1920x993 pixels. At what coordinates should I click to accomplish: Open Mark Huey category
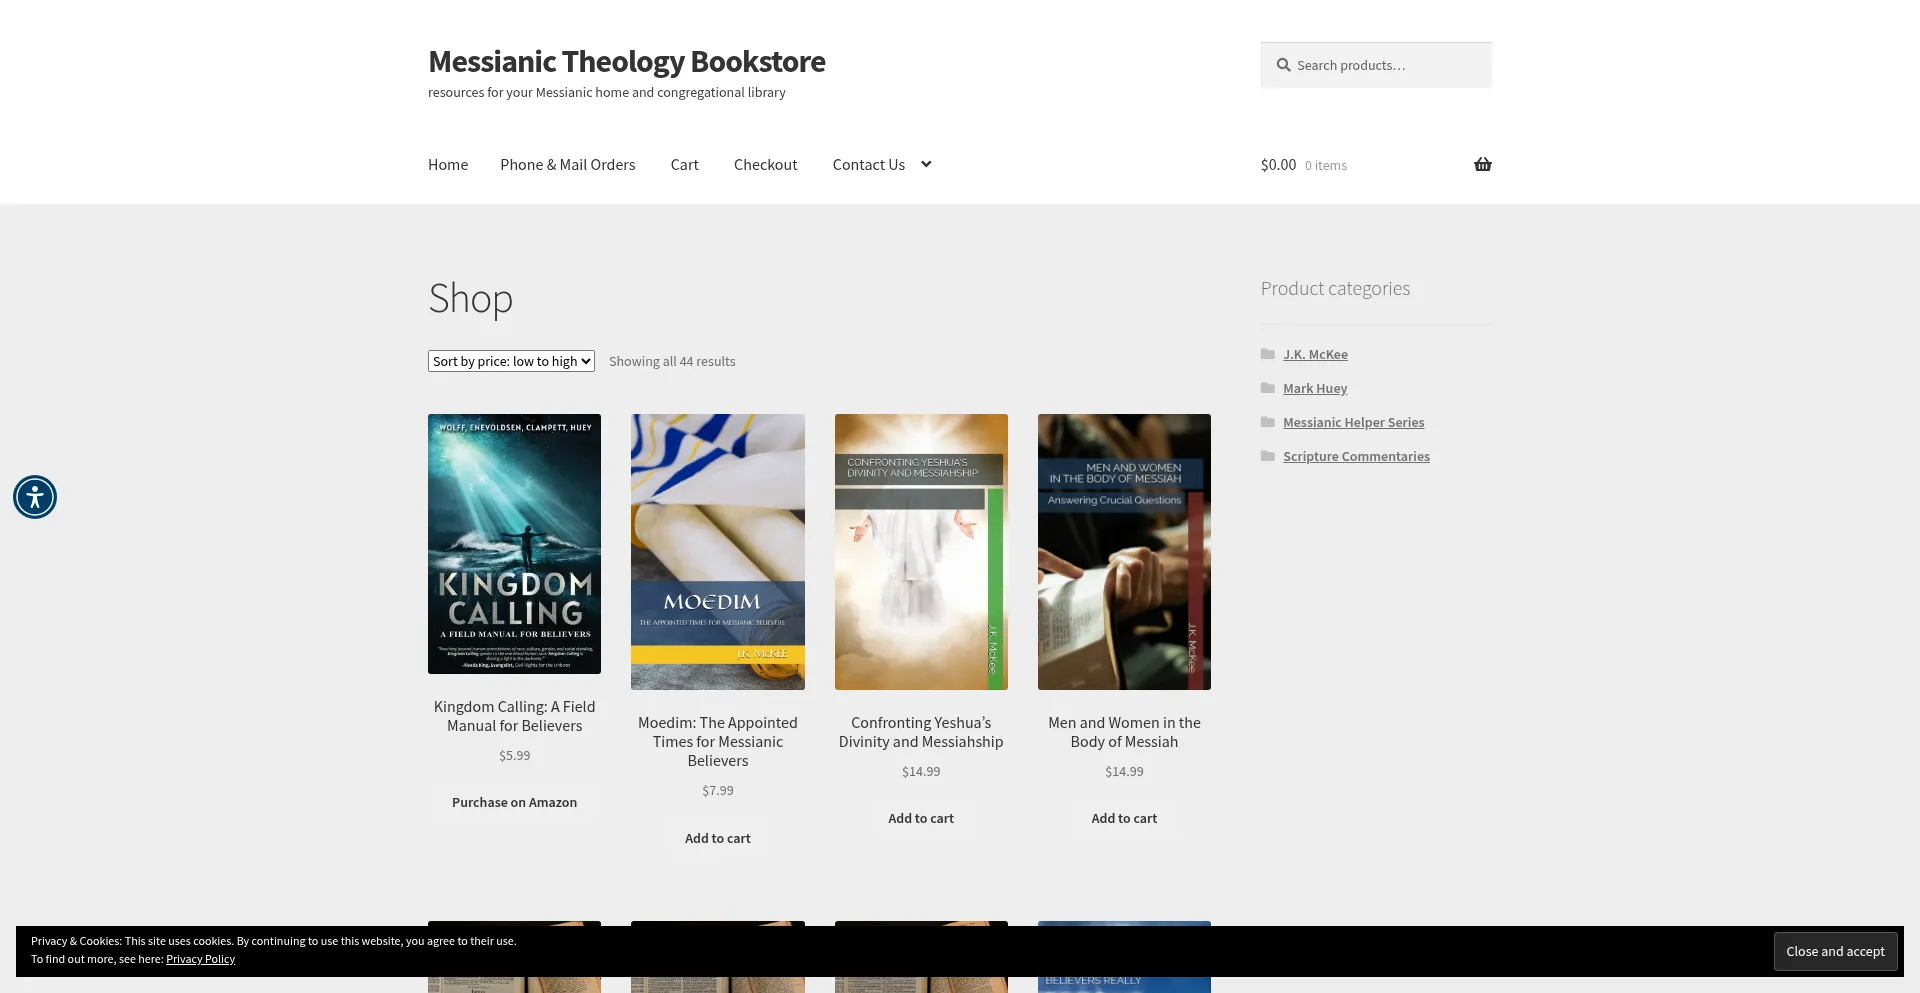[x=1315, y=388]
